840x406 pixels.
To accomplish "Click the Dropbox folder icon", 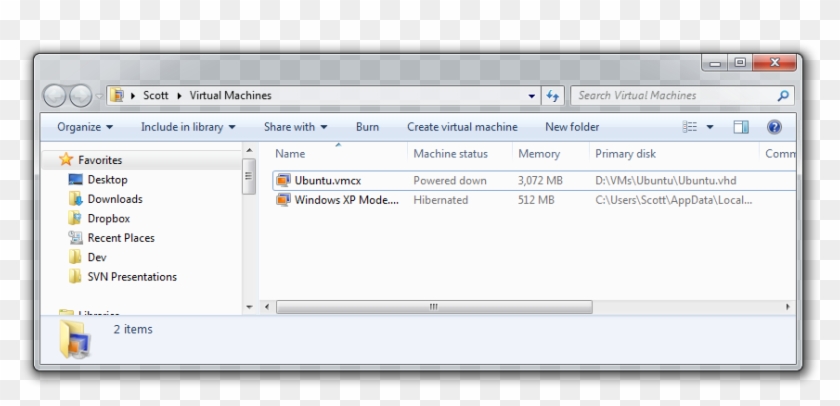I will pyautogui.click(x=75, y=218).
